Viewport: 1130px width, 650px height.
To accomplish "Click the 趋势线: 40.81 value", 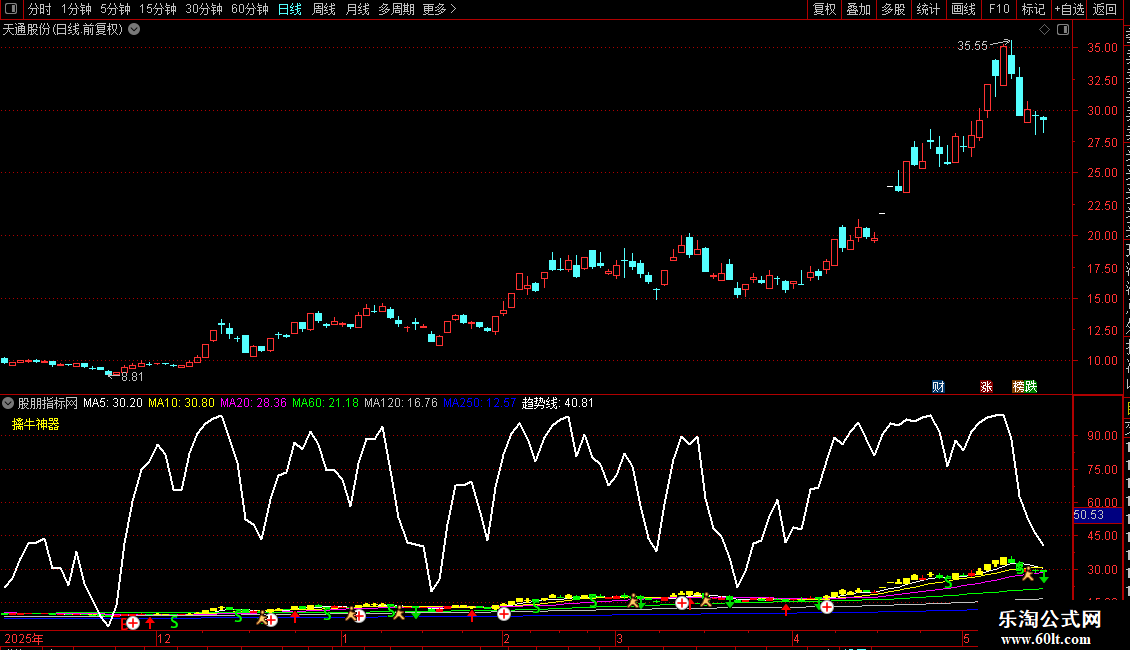I will (x=558, y=403).
